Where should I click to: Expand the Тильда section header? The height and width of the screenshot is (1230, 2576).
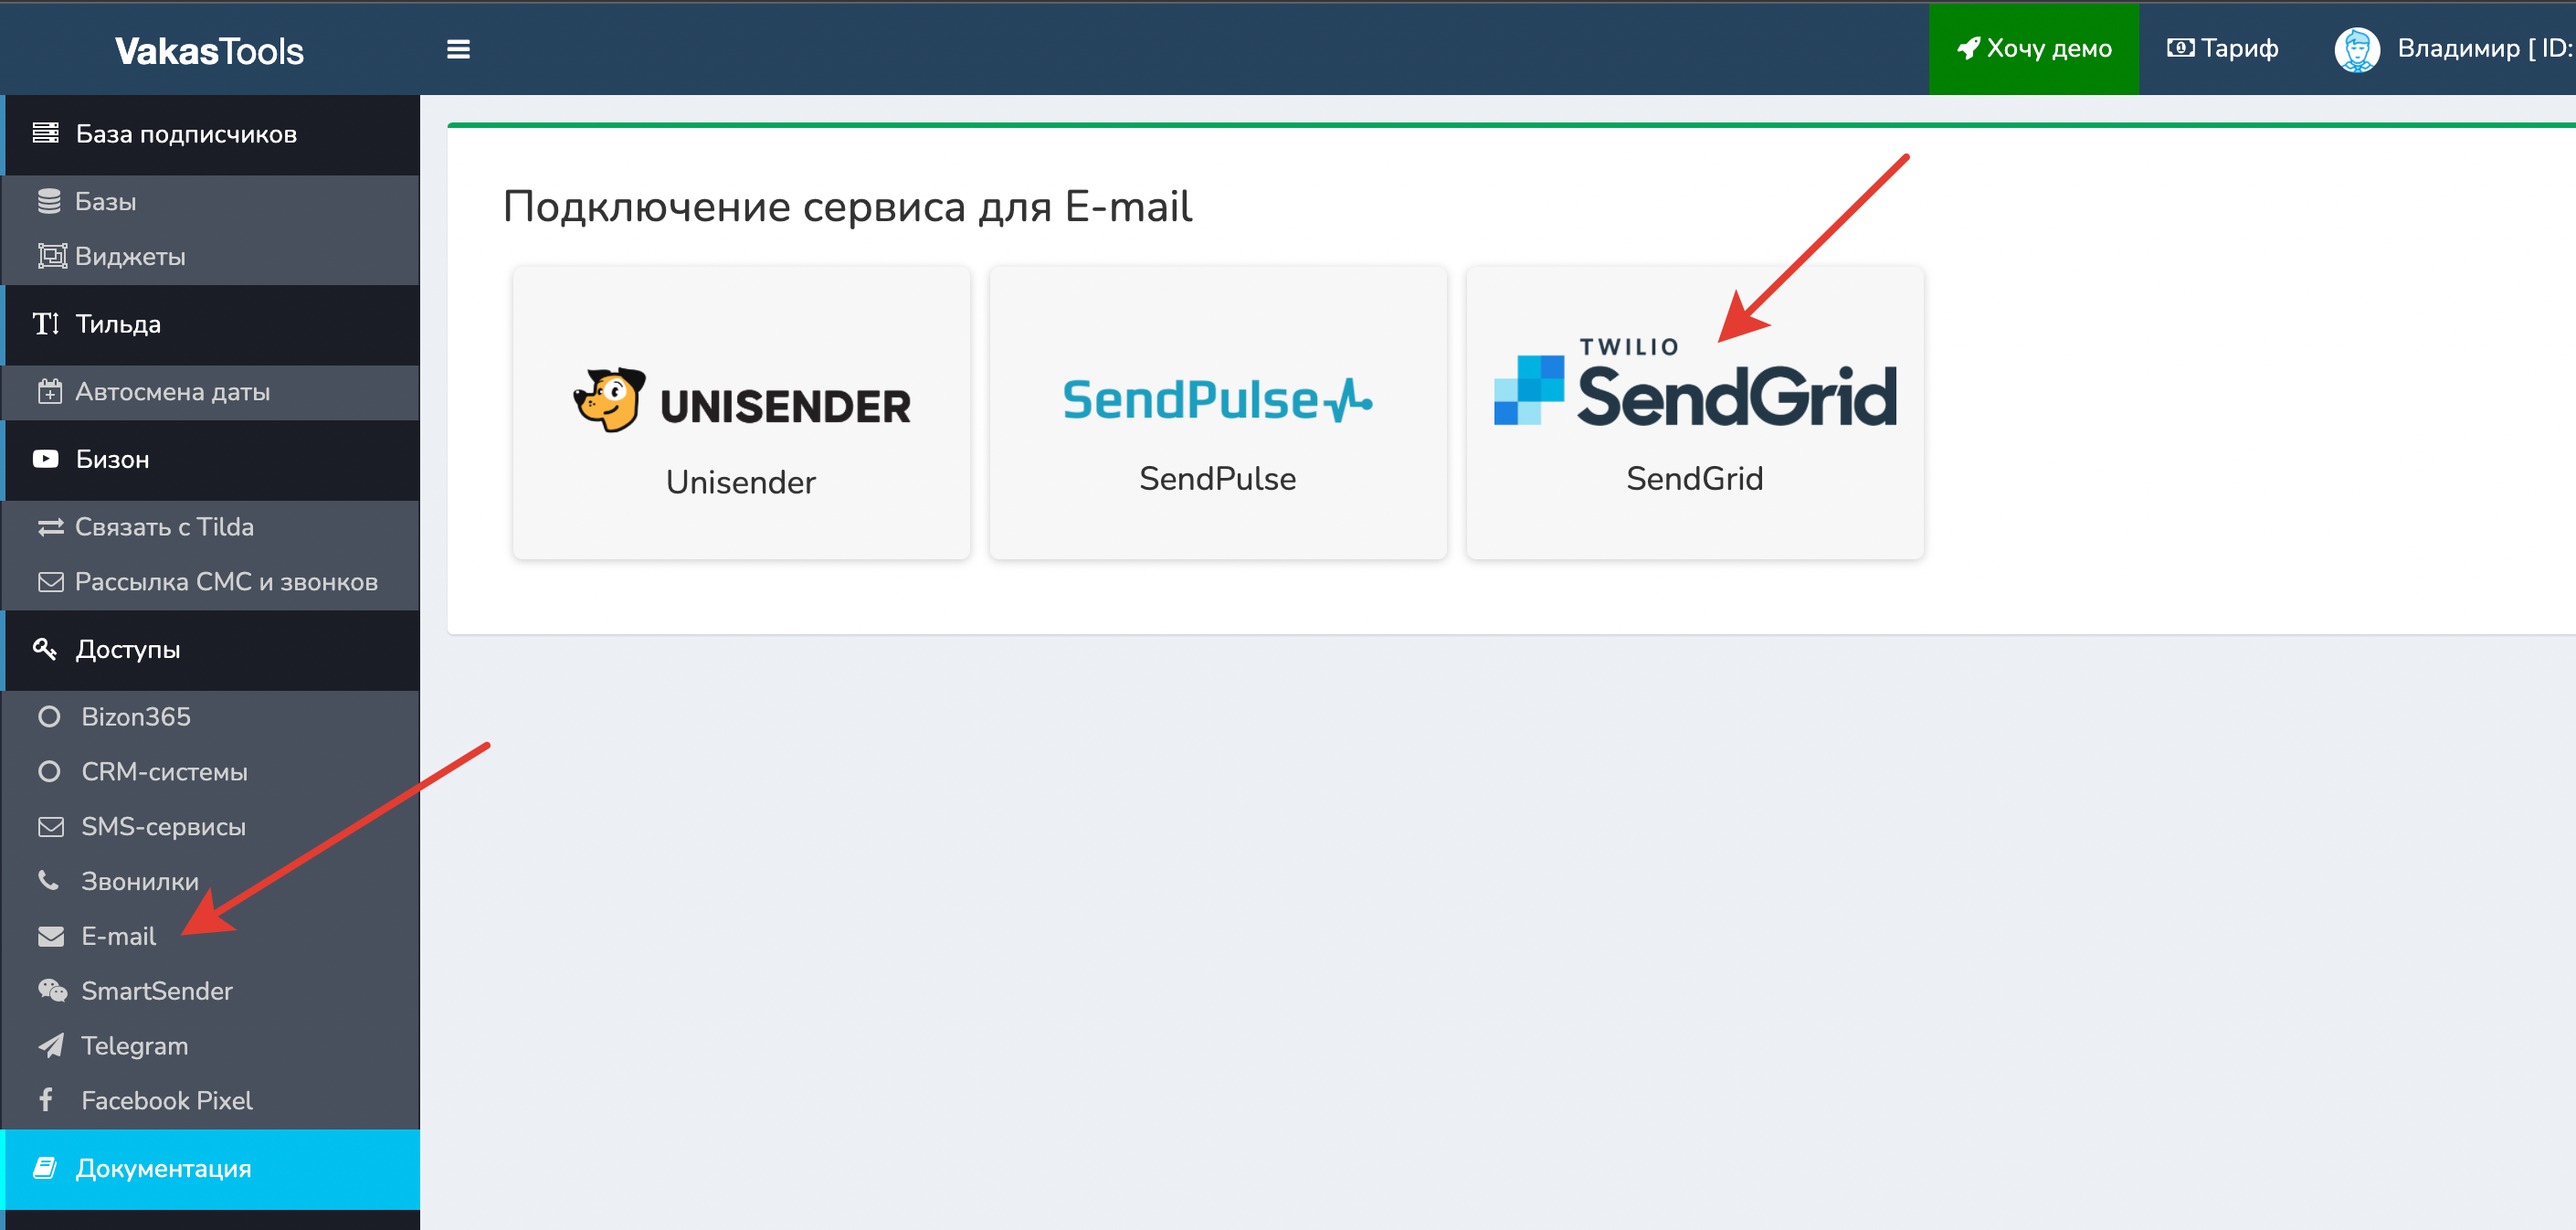point(210,324)
